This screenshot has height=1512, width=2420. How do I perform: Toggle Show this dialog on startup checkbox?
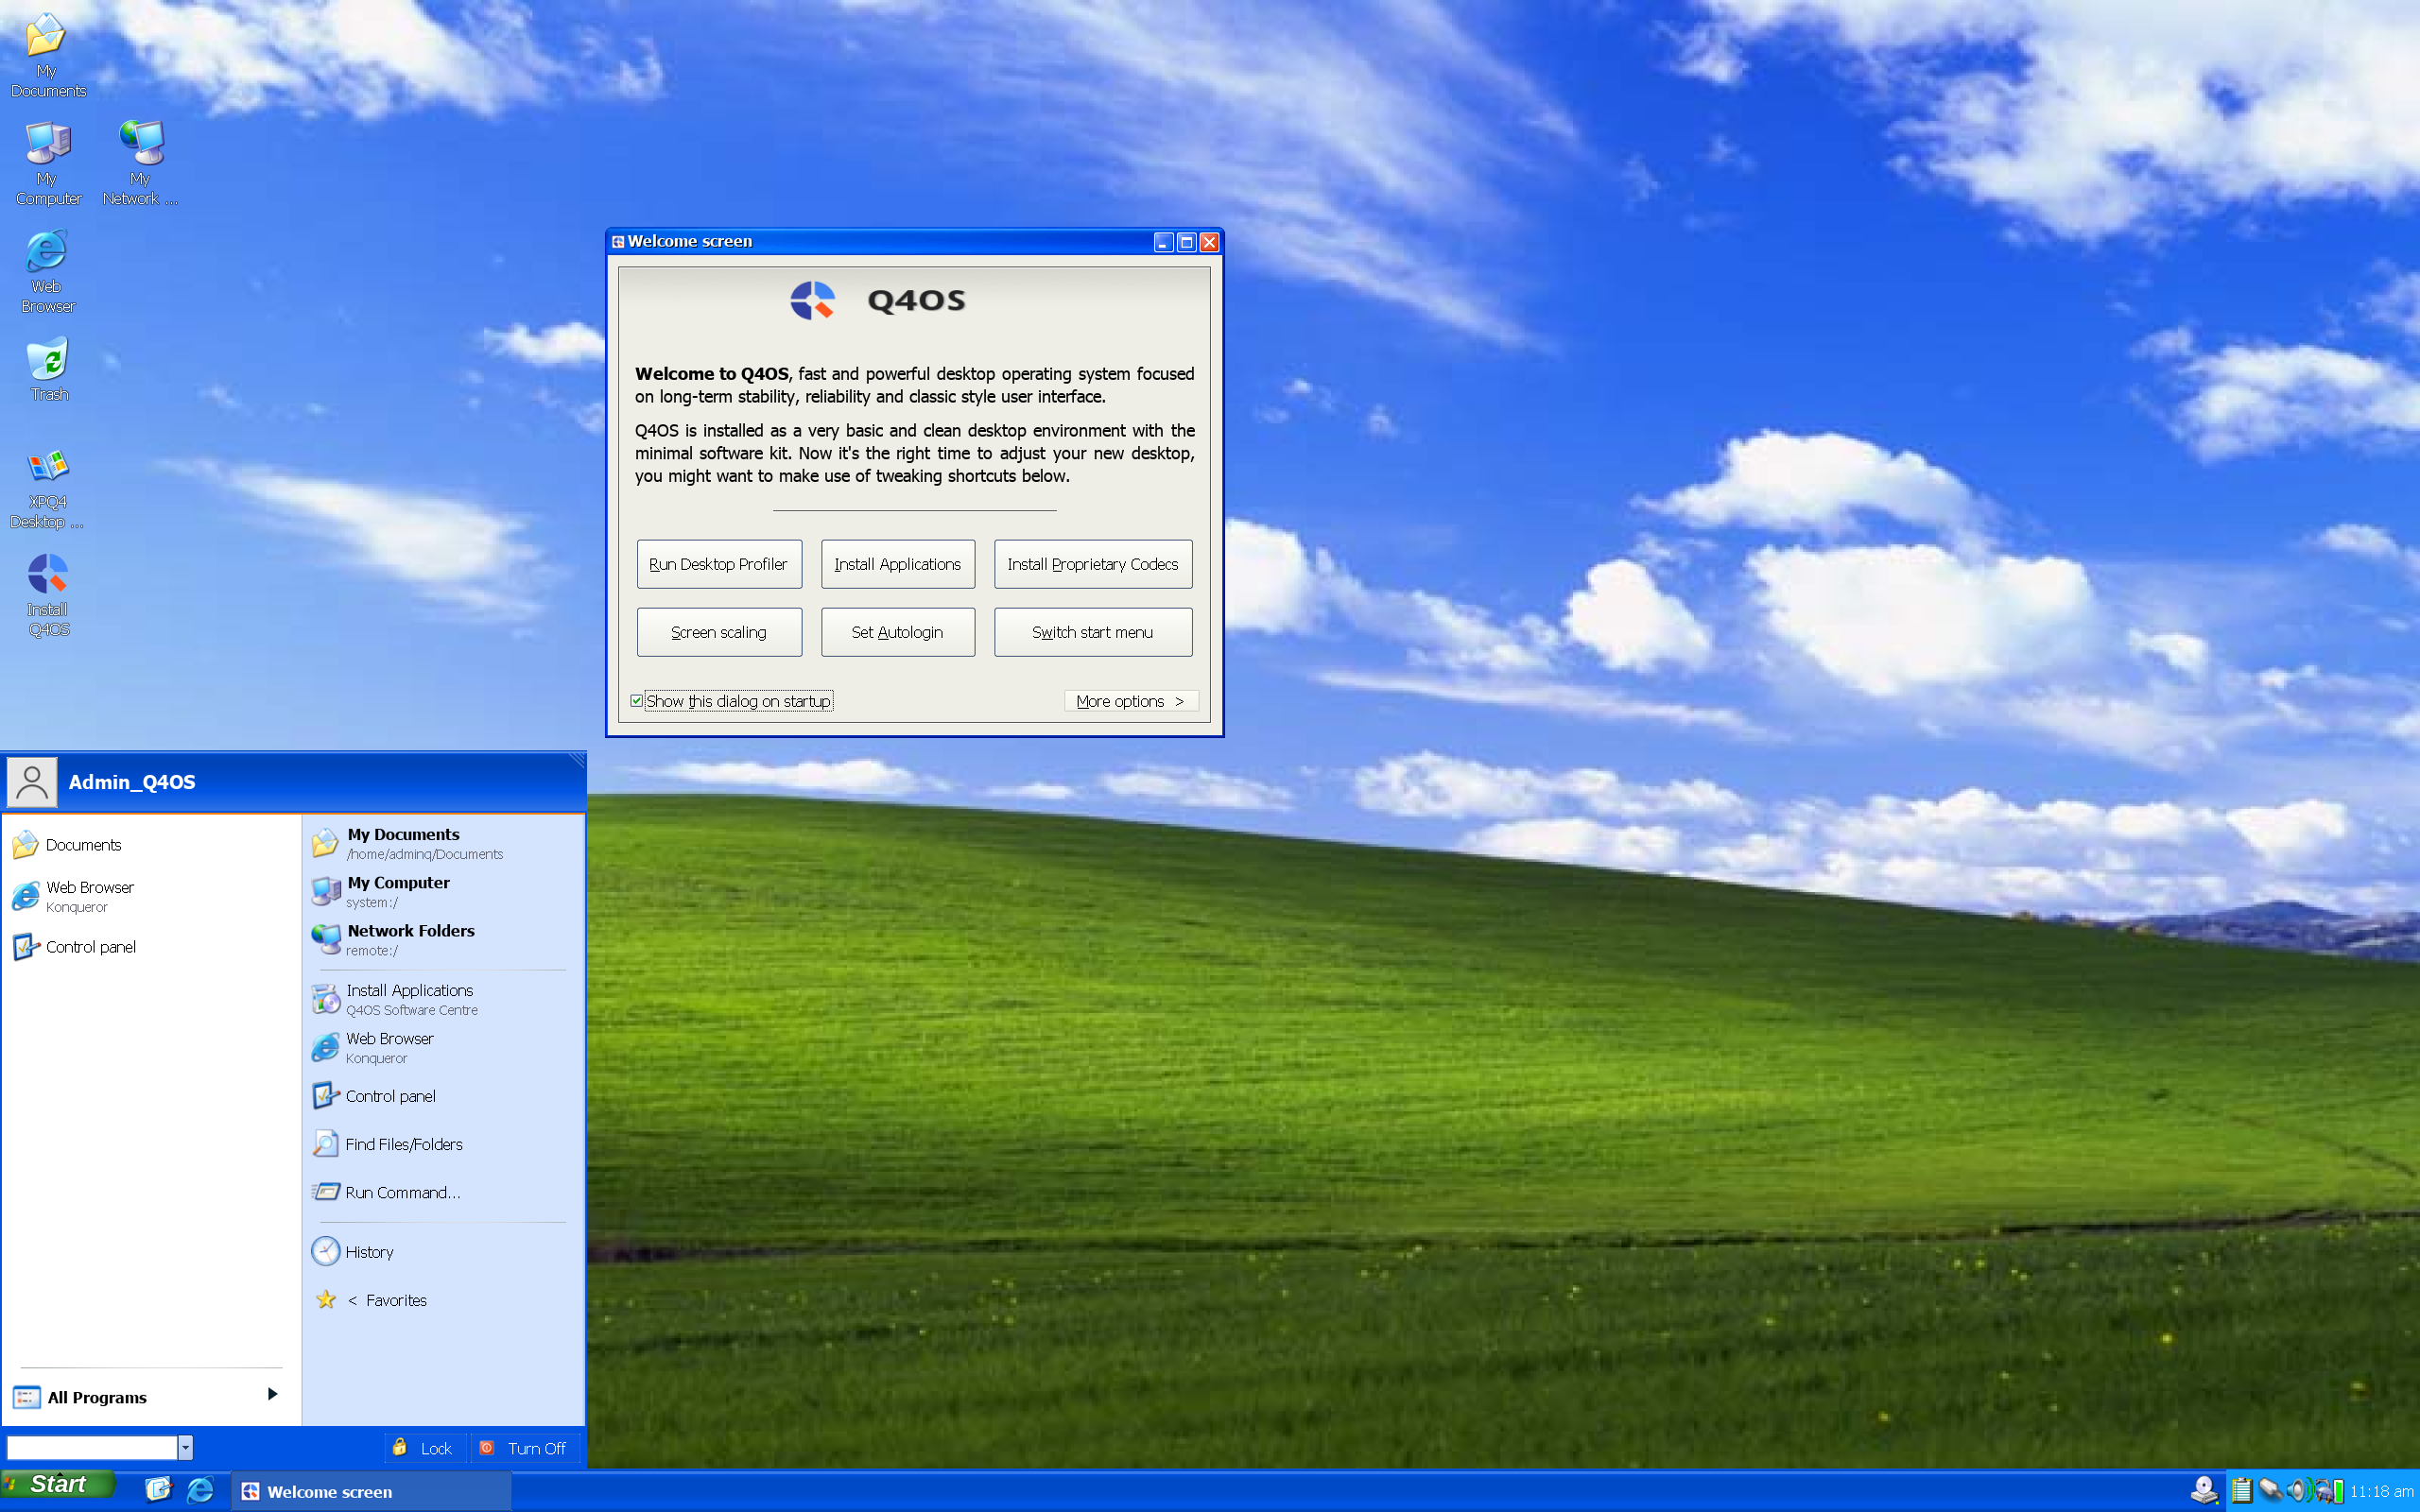click(636, 701)
